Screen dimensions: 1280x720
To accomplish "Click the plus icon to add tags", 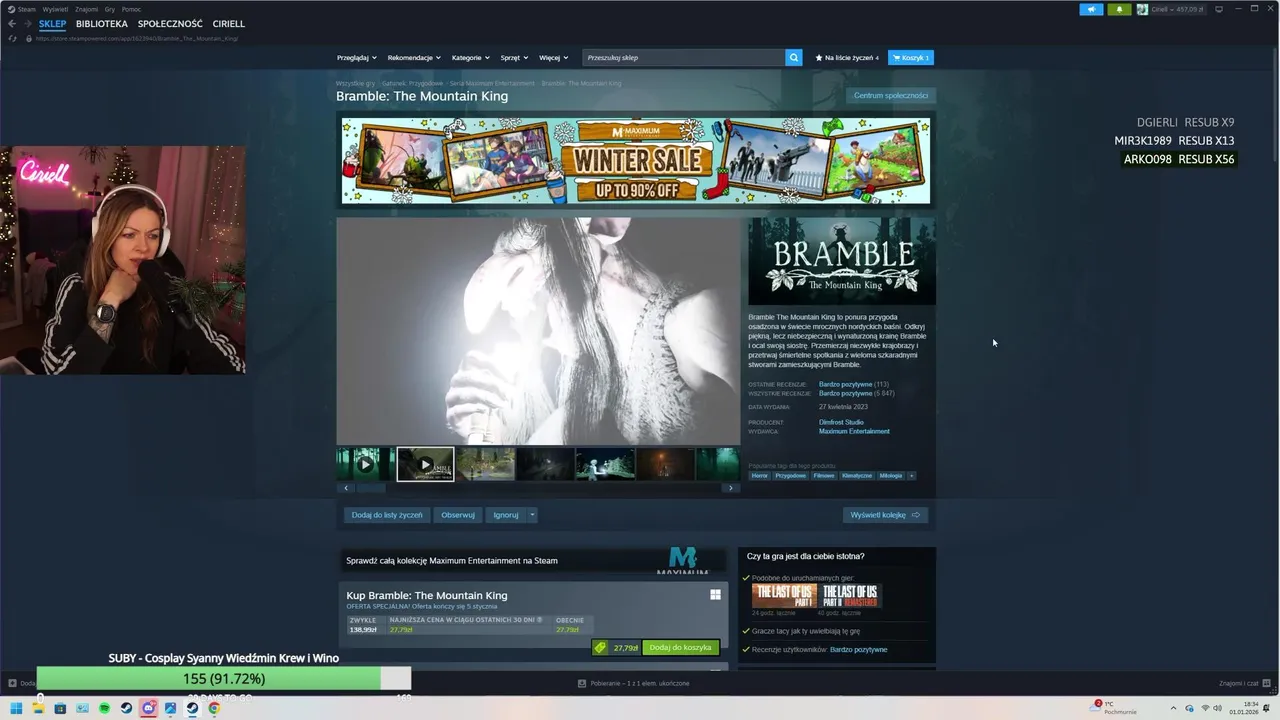I will click(911, 476).
